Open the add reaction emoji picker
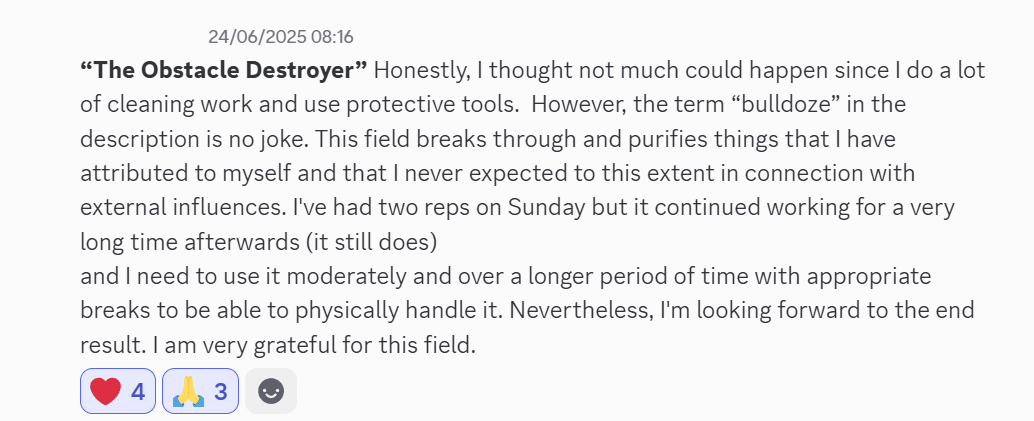This screenshot has height=421, width=1034. [x=271, y=391]
